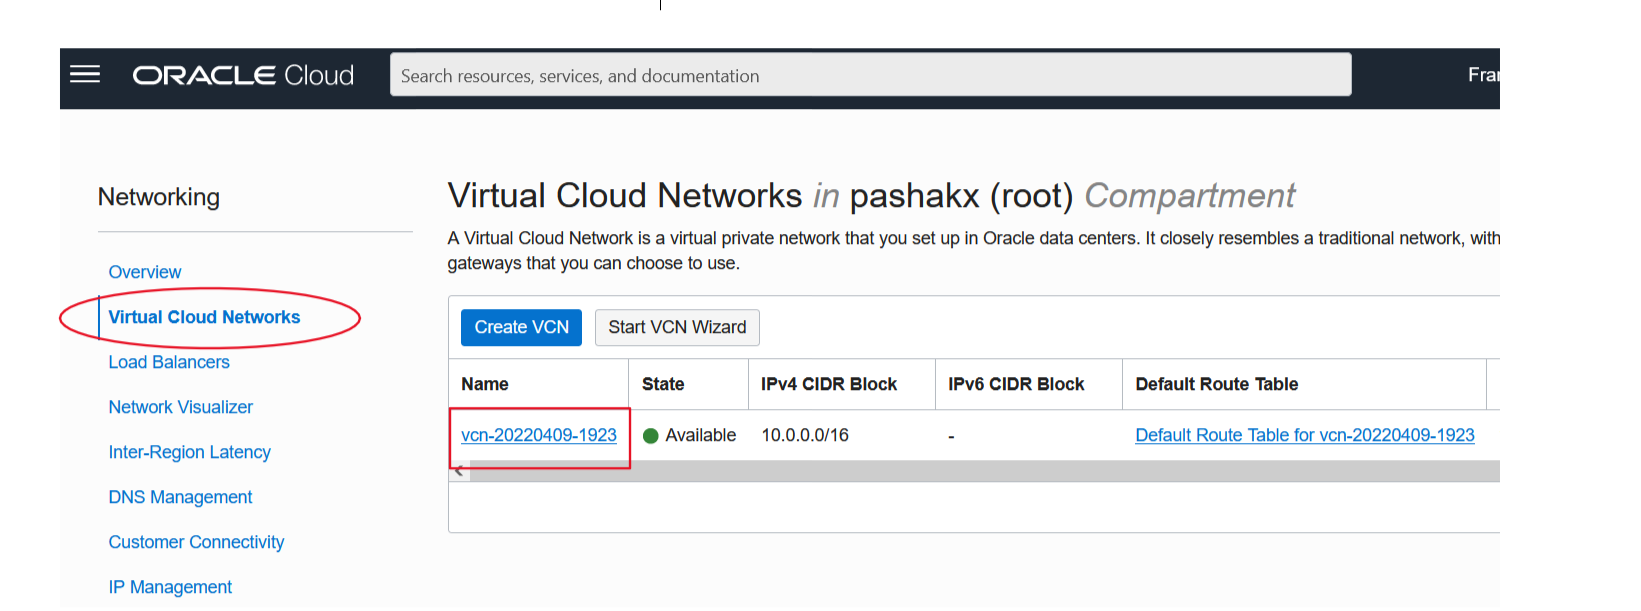Click the IPv4 CIDR Block column header
Viewport: 1641px width, 611px height.
(x=829, y=384)
